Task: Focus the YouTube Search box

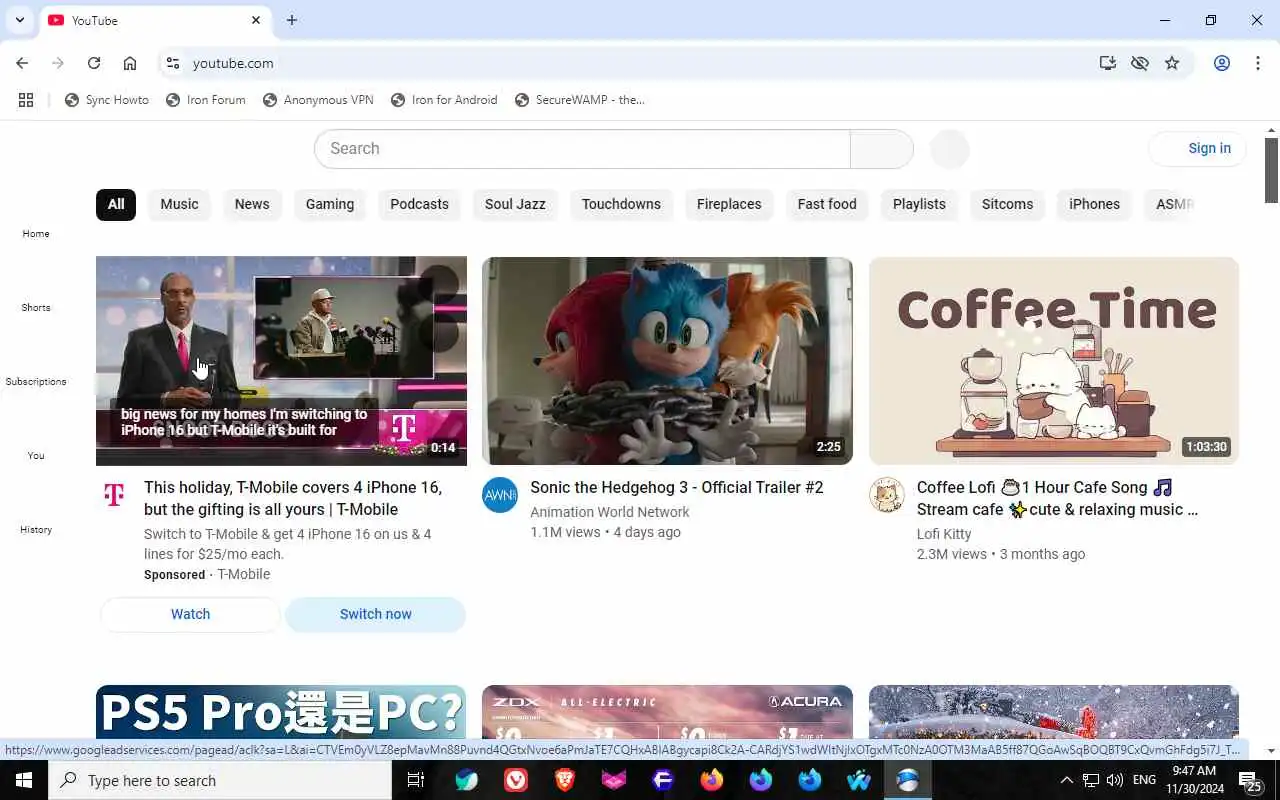Action: 582,149
